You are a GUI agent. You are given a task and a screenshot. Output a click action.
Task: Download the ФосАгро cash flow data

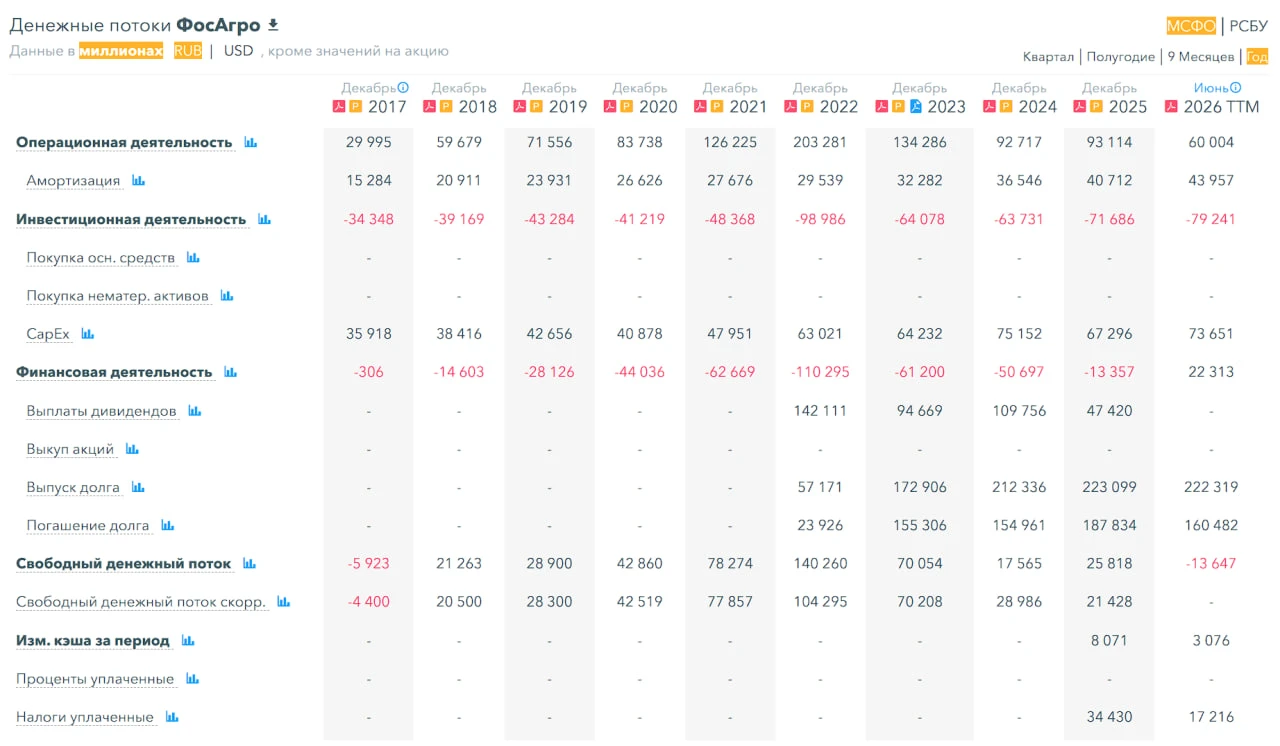(x=273, y=24)
